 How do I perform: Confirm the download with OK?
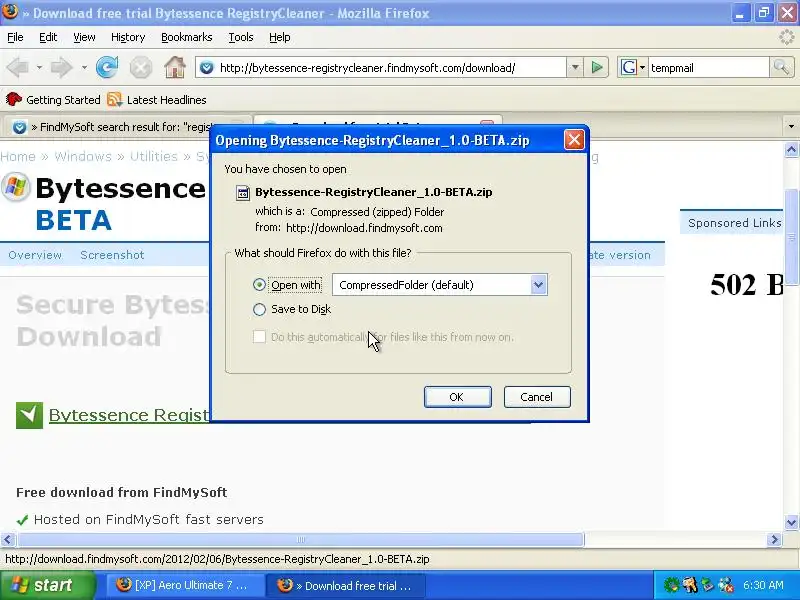[x=458, y=397]
